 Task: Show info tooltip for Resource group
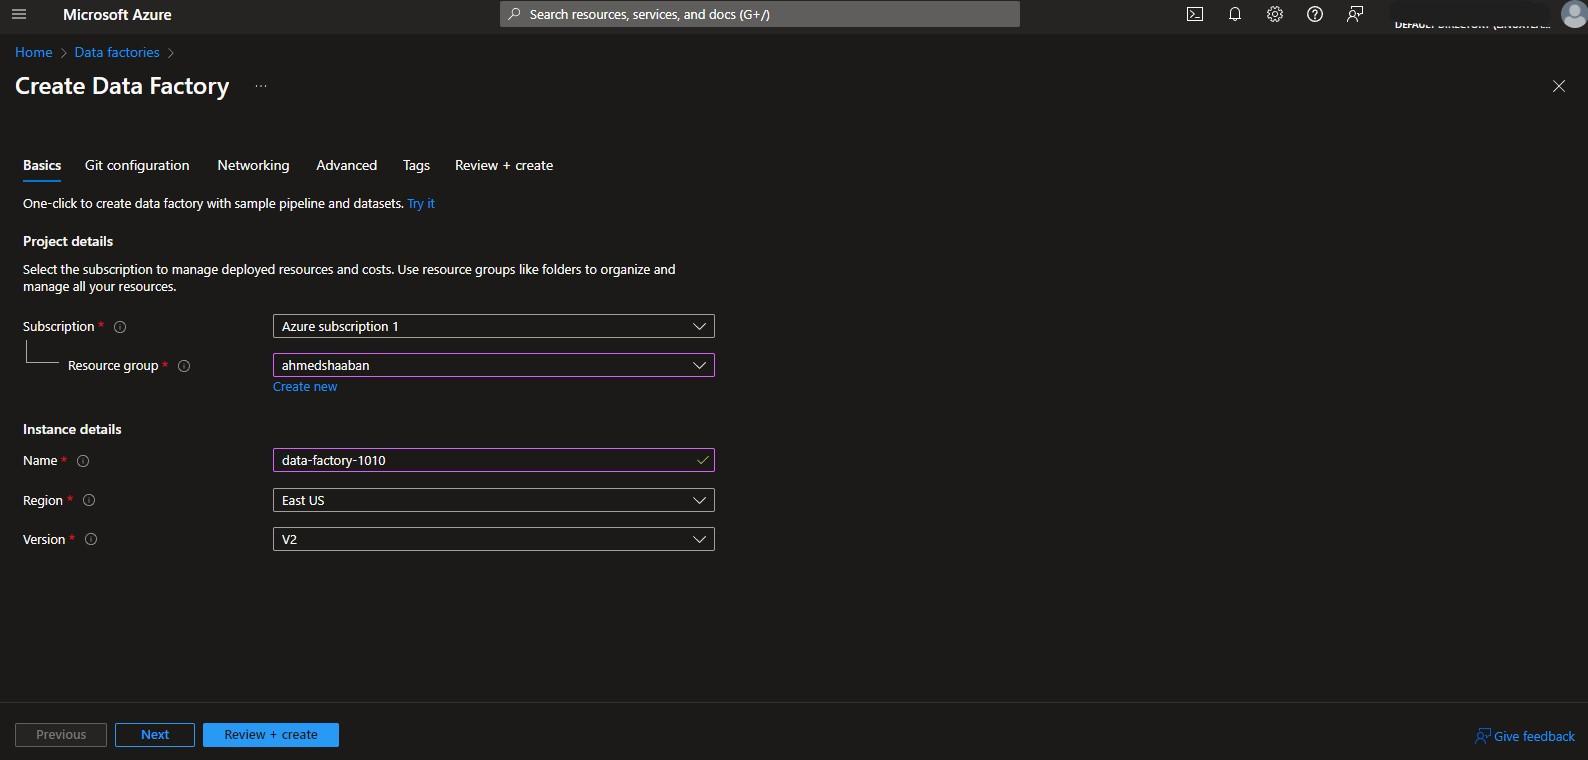click(184, 366)
